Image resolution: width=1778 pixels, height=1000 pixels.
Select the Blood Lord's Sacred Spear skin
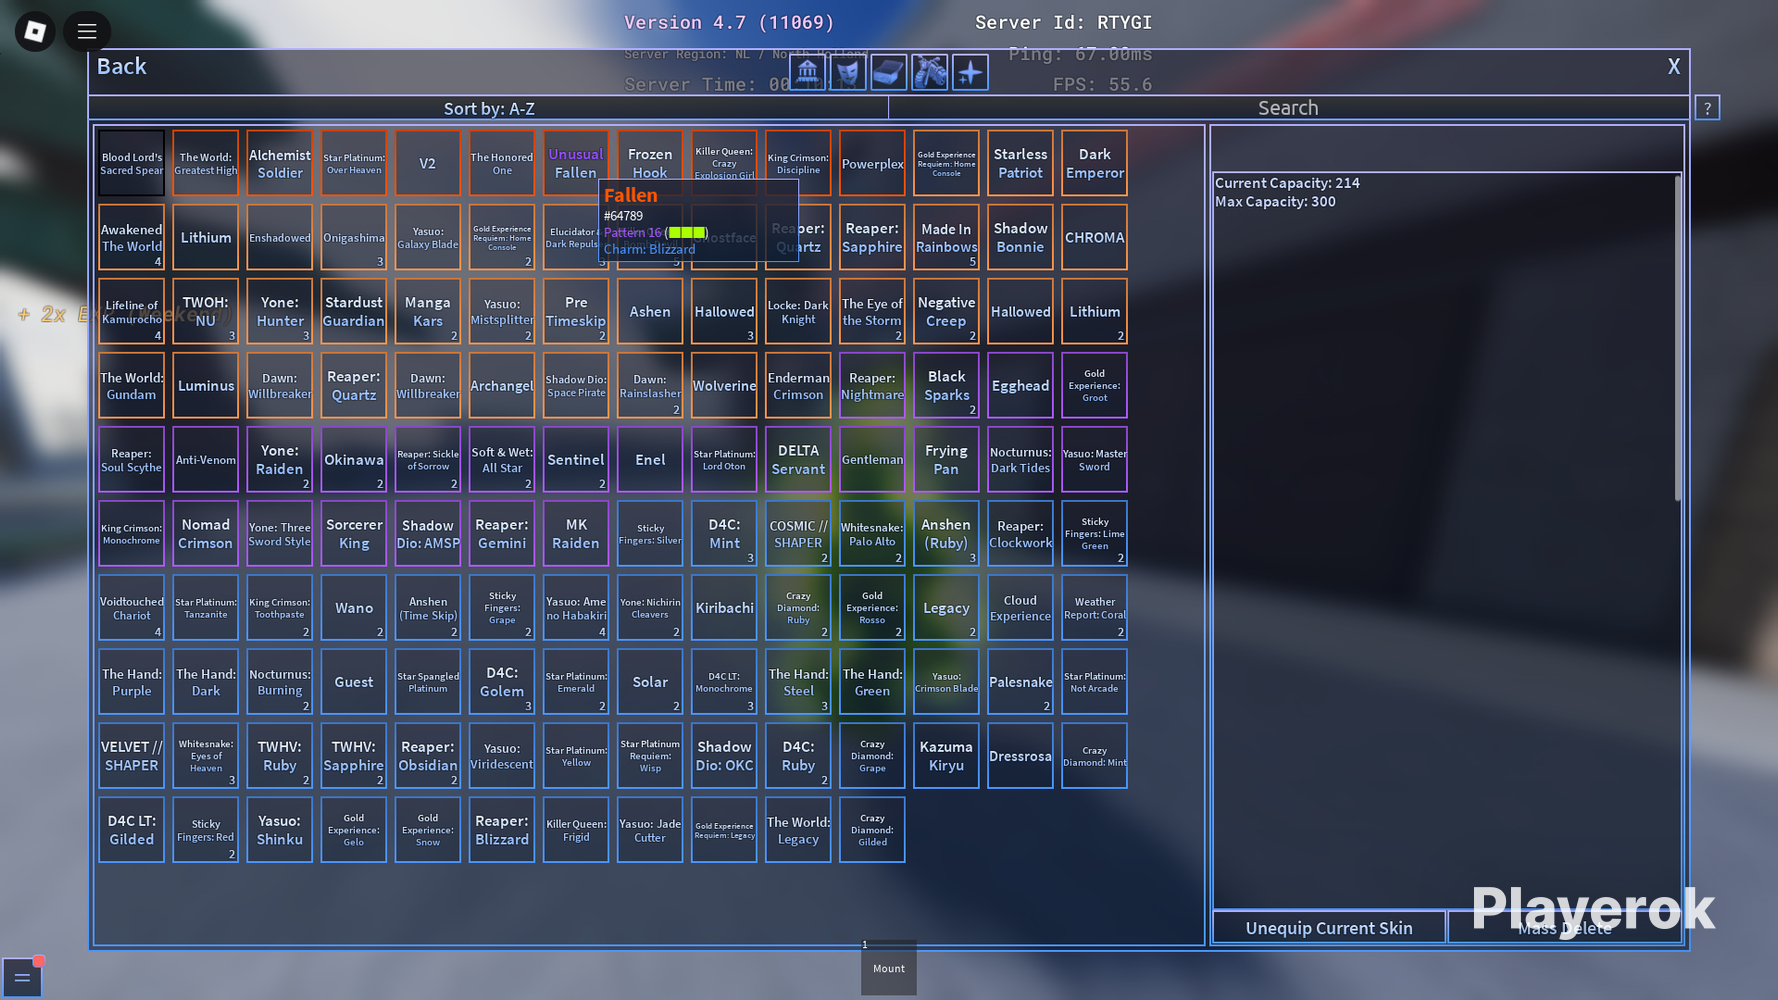(x=131, y=163)
